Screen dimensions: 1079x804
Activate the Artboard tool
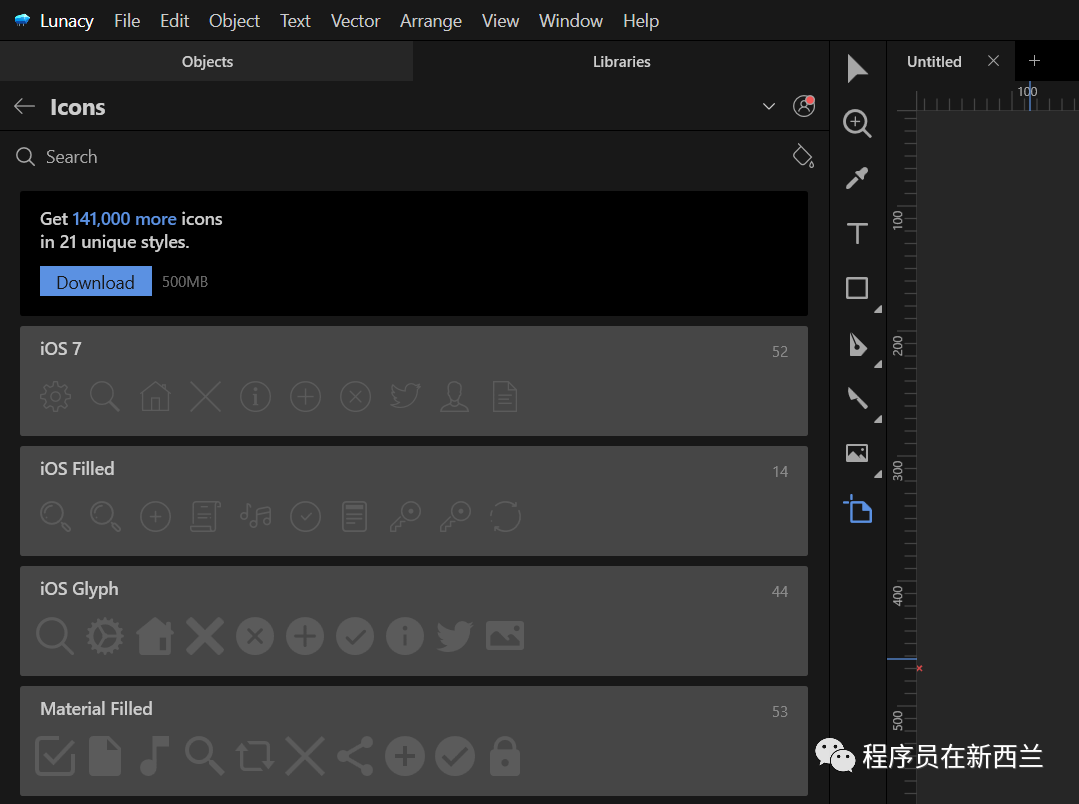(x=858, y=509)
